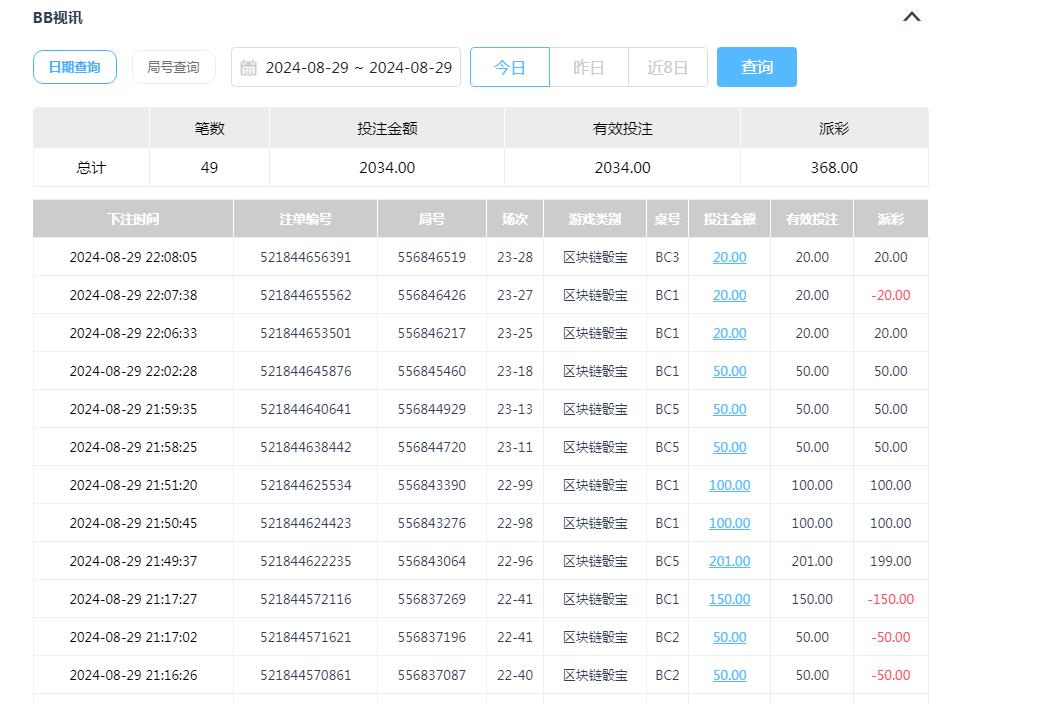
Task: Click the 查询 search button
Action: point(757,67)
